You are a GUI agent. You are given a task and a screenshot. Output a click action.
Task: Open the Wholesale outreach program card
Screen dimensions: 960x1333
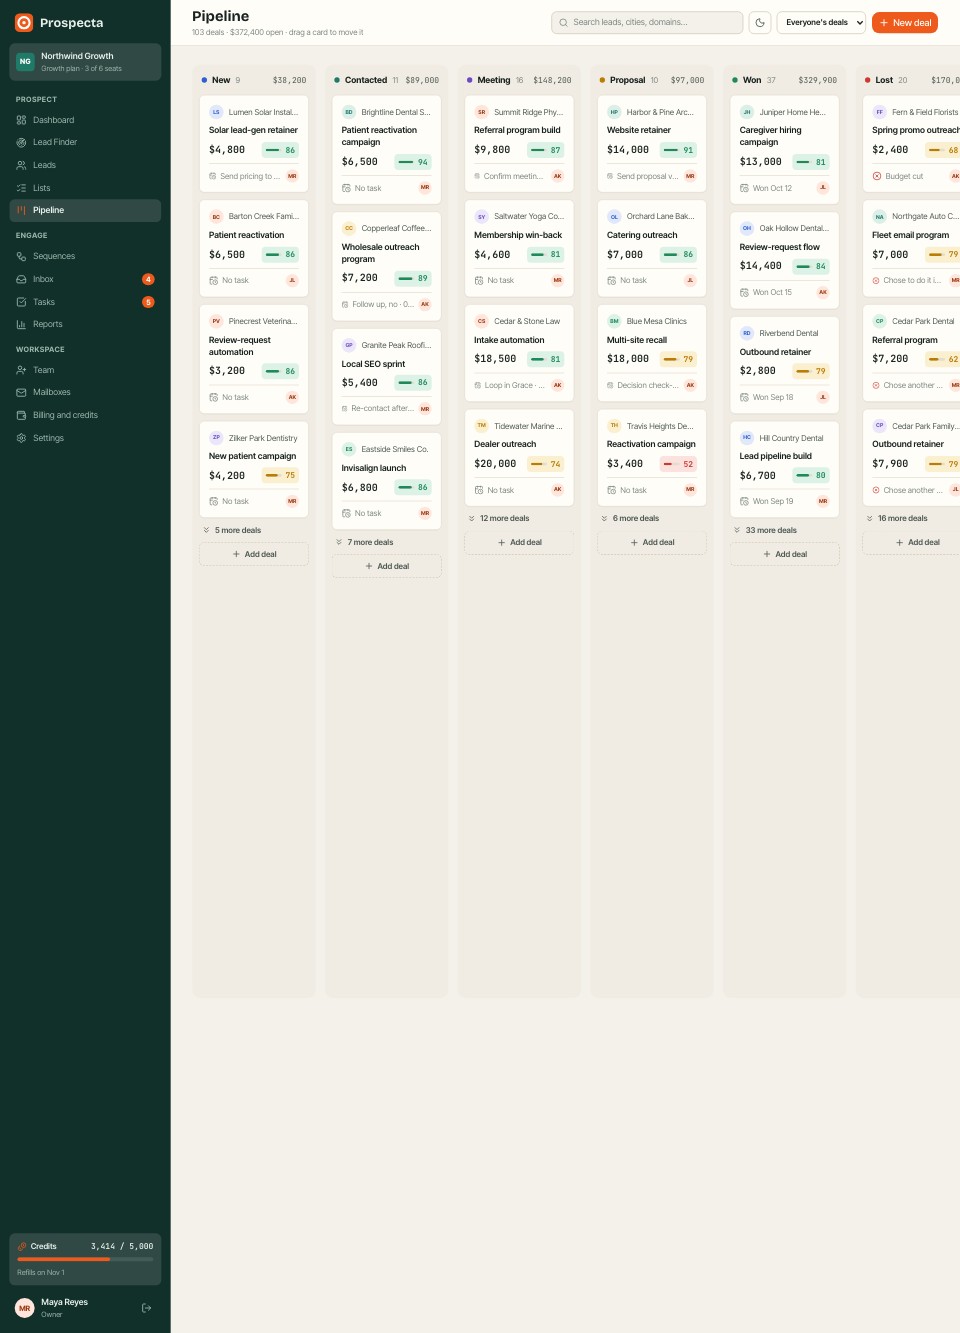pyautogui.click(x=387, y=265)
